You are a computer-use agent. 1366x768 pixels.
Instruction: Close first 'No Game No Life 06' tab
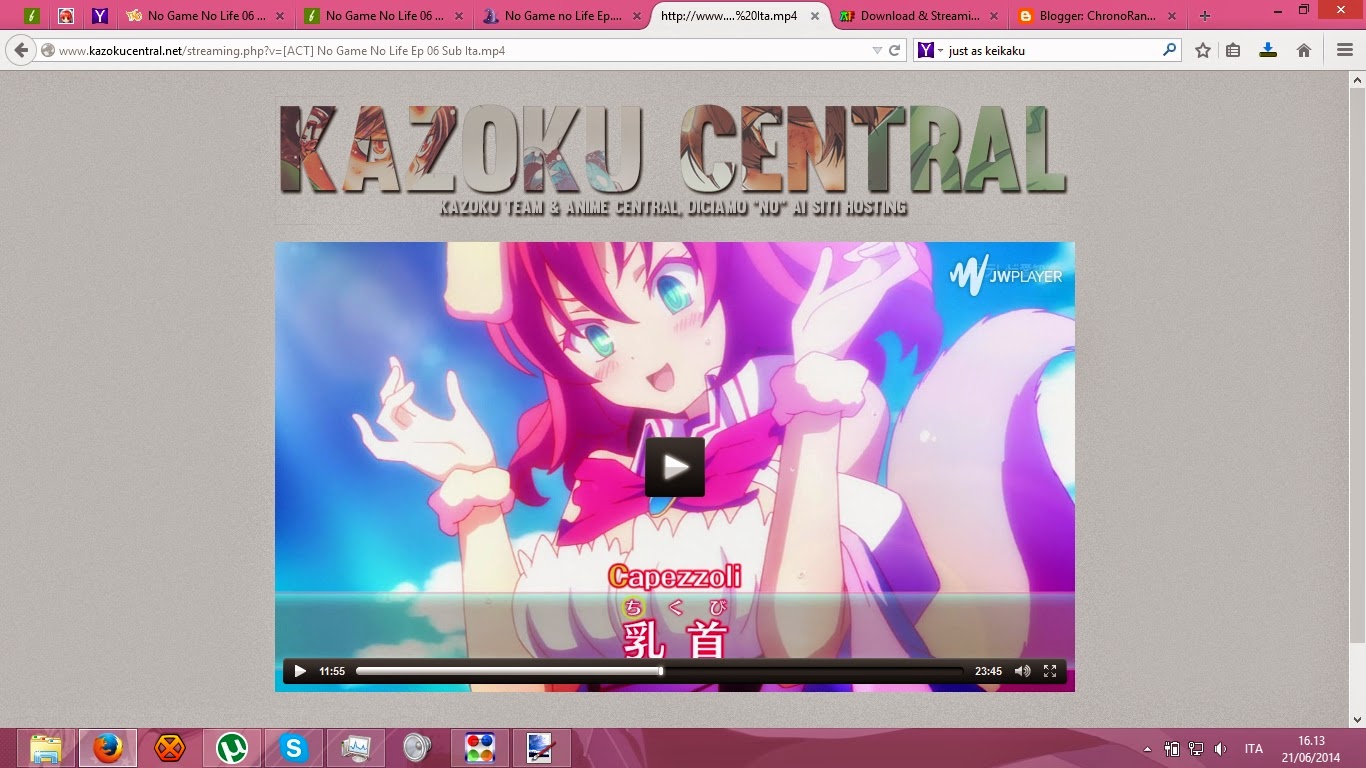click(x=279, y=16)
